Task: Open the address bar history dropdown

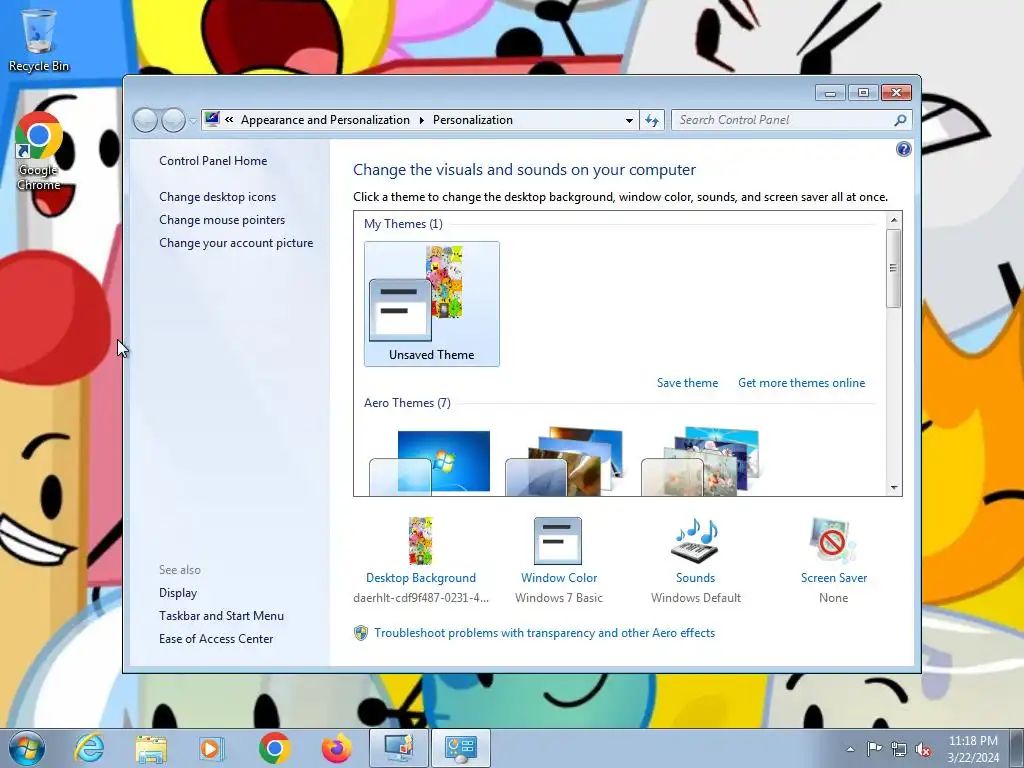Action: [629, 120]
